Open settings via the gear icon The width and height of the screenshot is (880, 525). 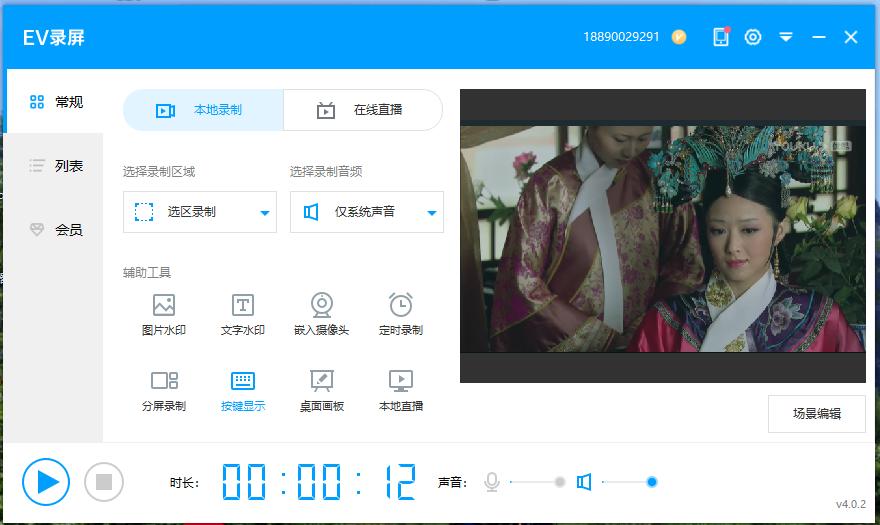(x=753, y=37)
